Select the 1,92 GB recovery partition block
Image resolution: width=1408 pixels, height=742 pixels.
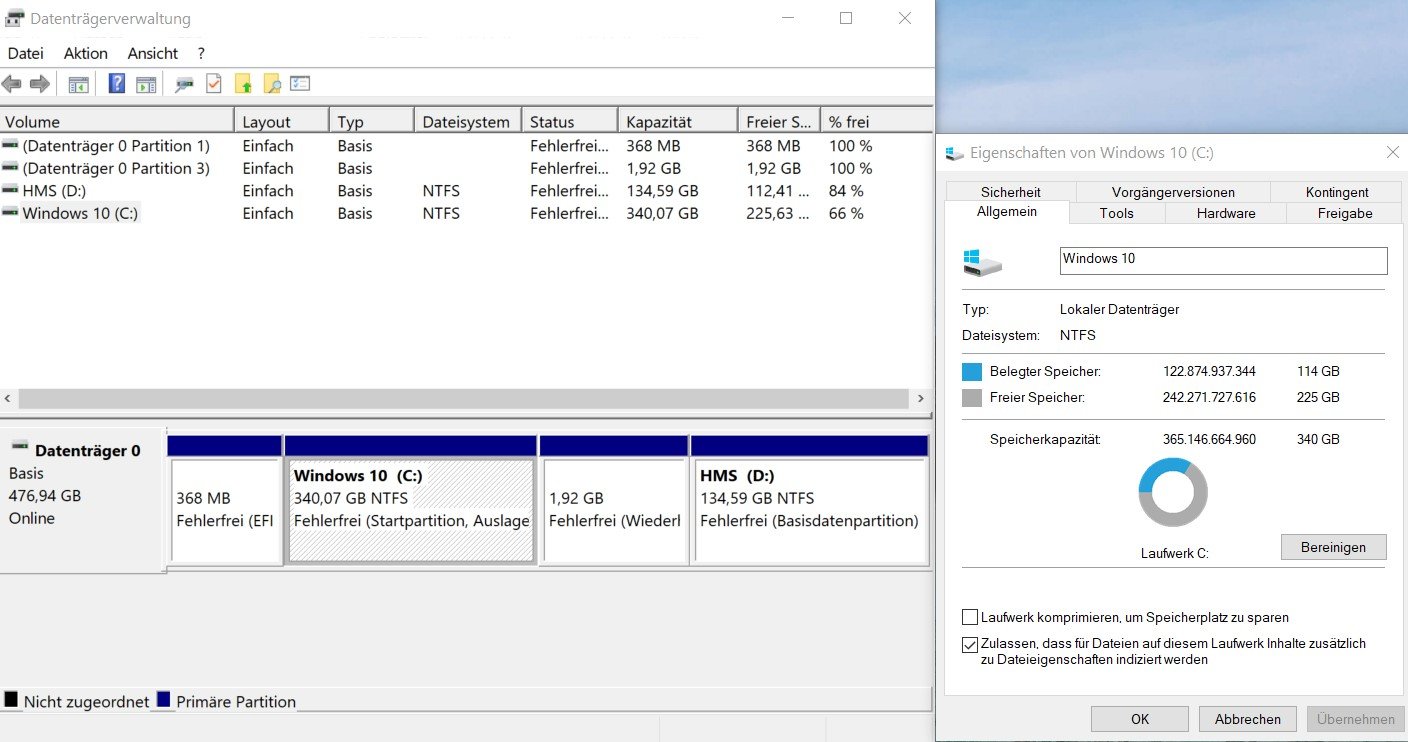pyautogui.click(x=614, y=498)
